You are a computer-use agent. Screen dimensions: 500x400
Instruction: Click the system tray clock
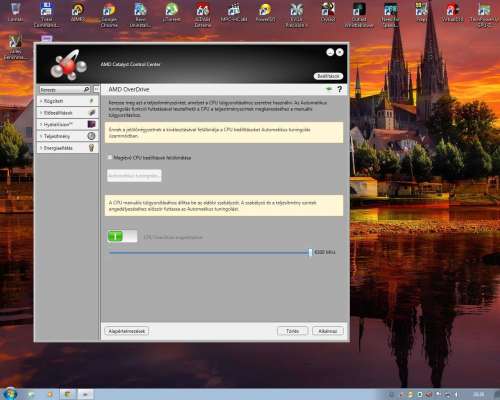point(479,395)
